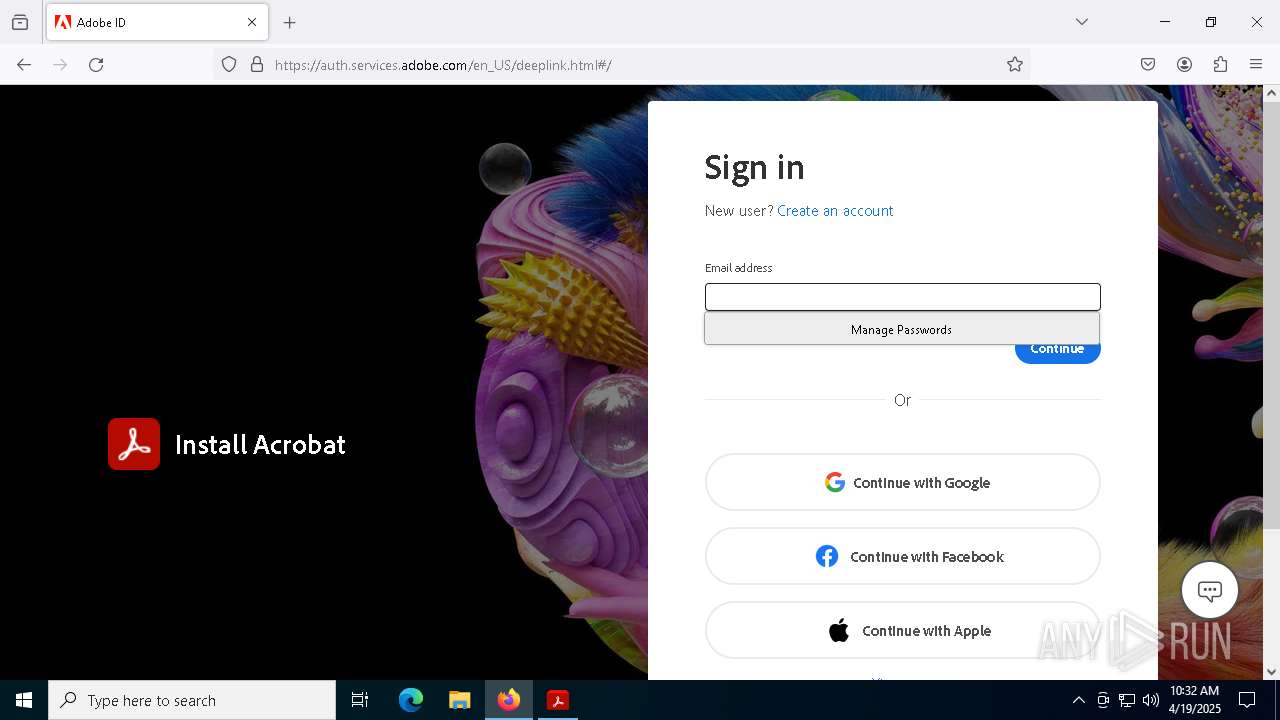Show hidden system tray icons
This screenshot has width=1280, height=720.
1078,700
